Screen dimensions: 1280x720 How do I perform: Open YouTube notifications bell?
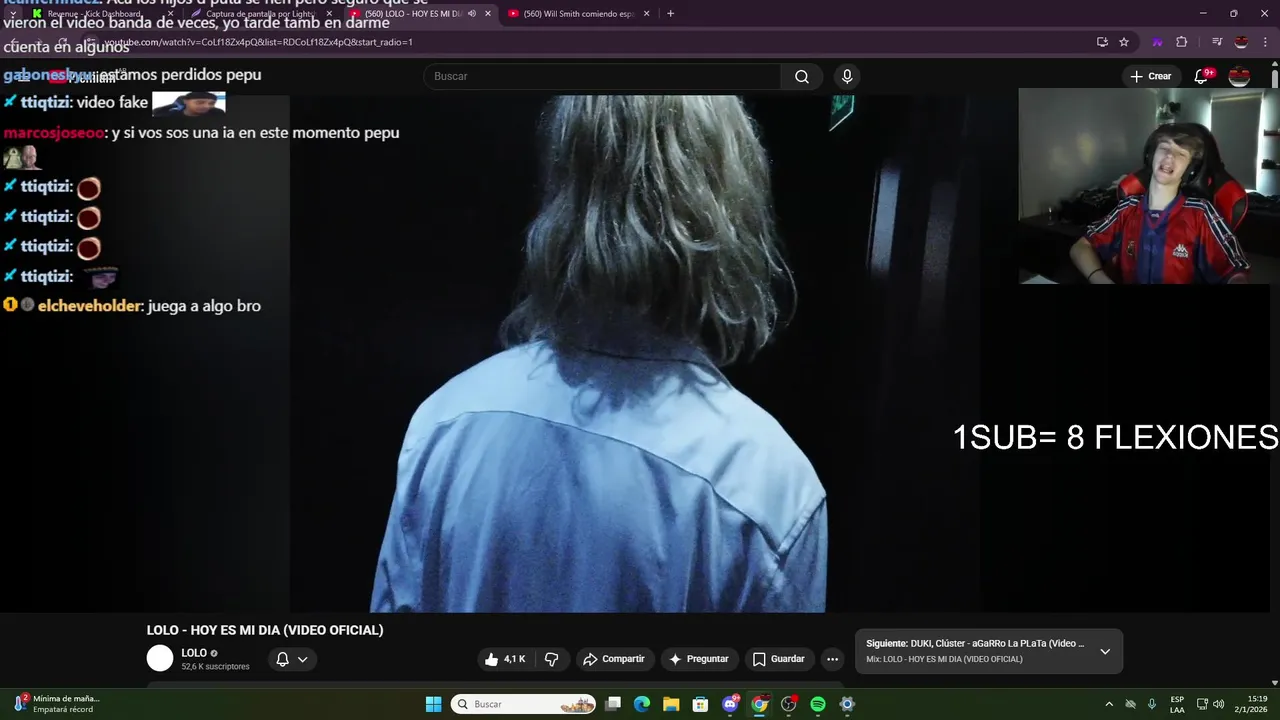click(x=1202, y=76)
